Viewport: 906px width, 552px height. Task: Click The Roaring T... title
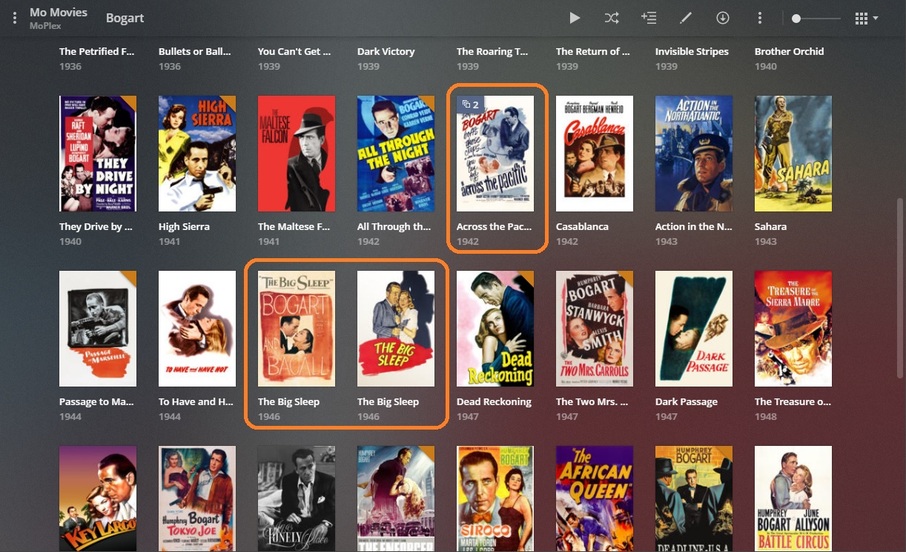click(x=492, y=51)
